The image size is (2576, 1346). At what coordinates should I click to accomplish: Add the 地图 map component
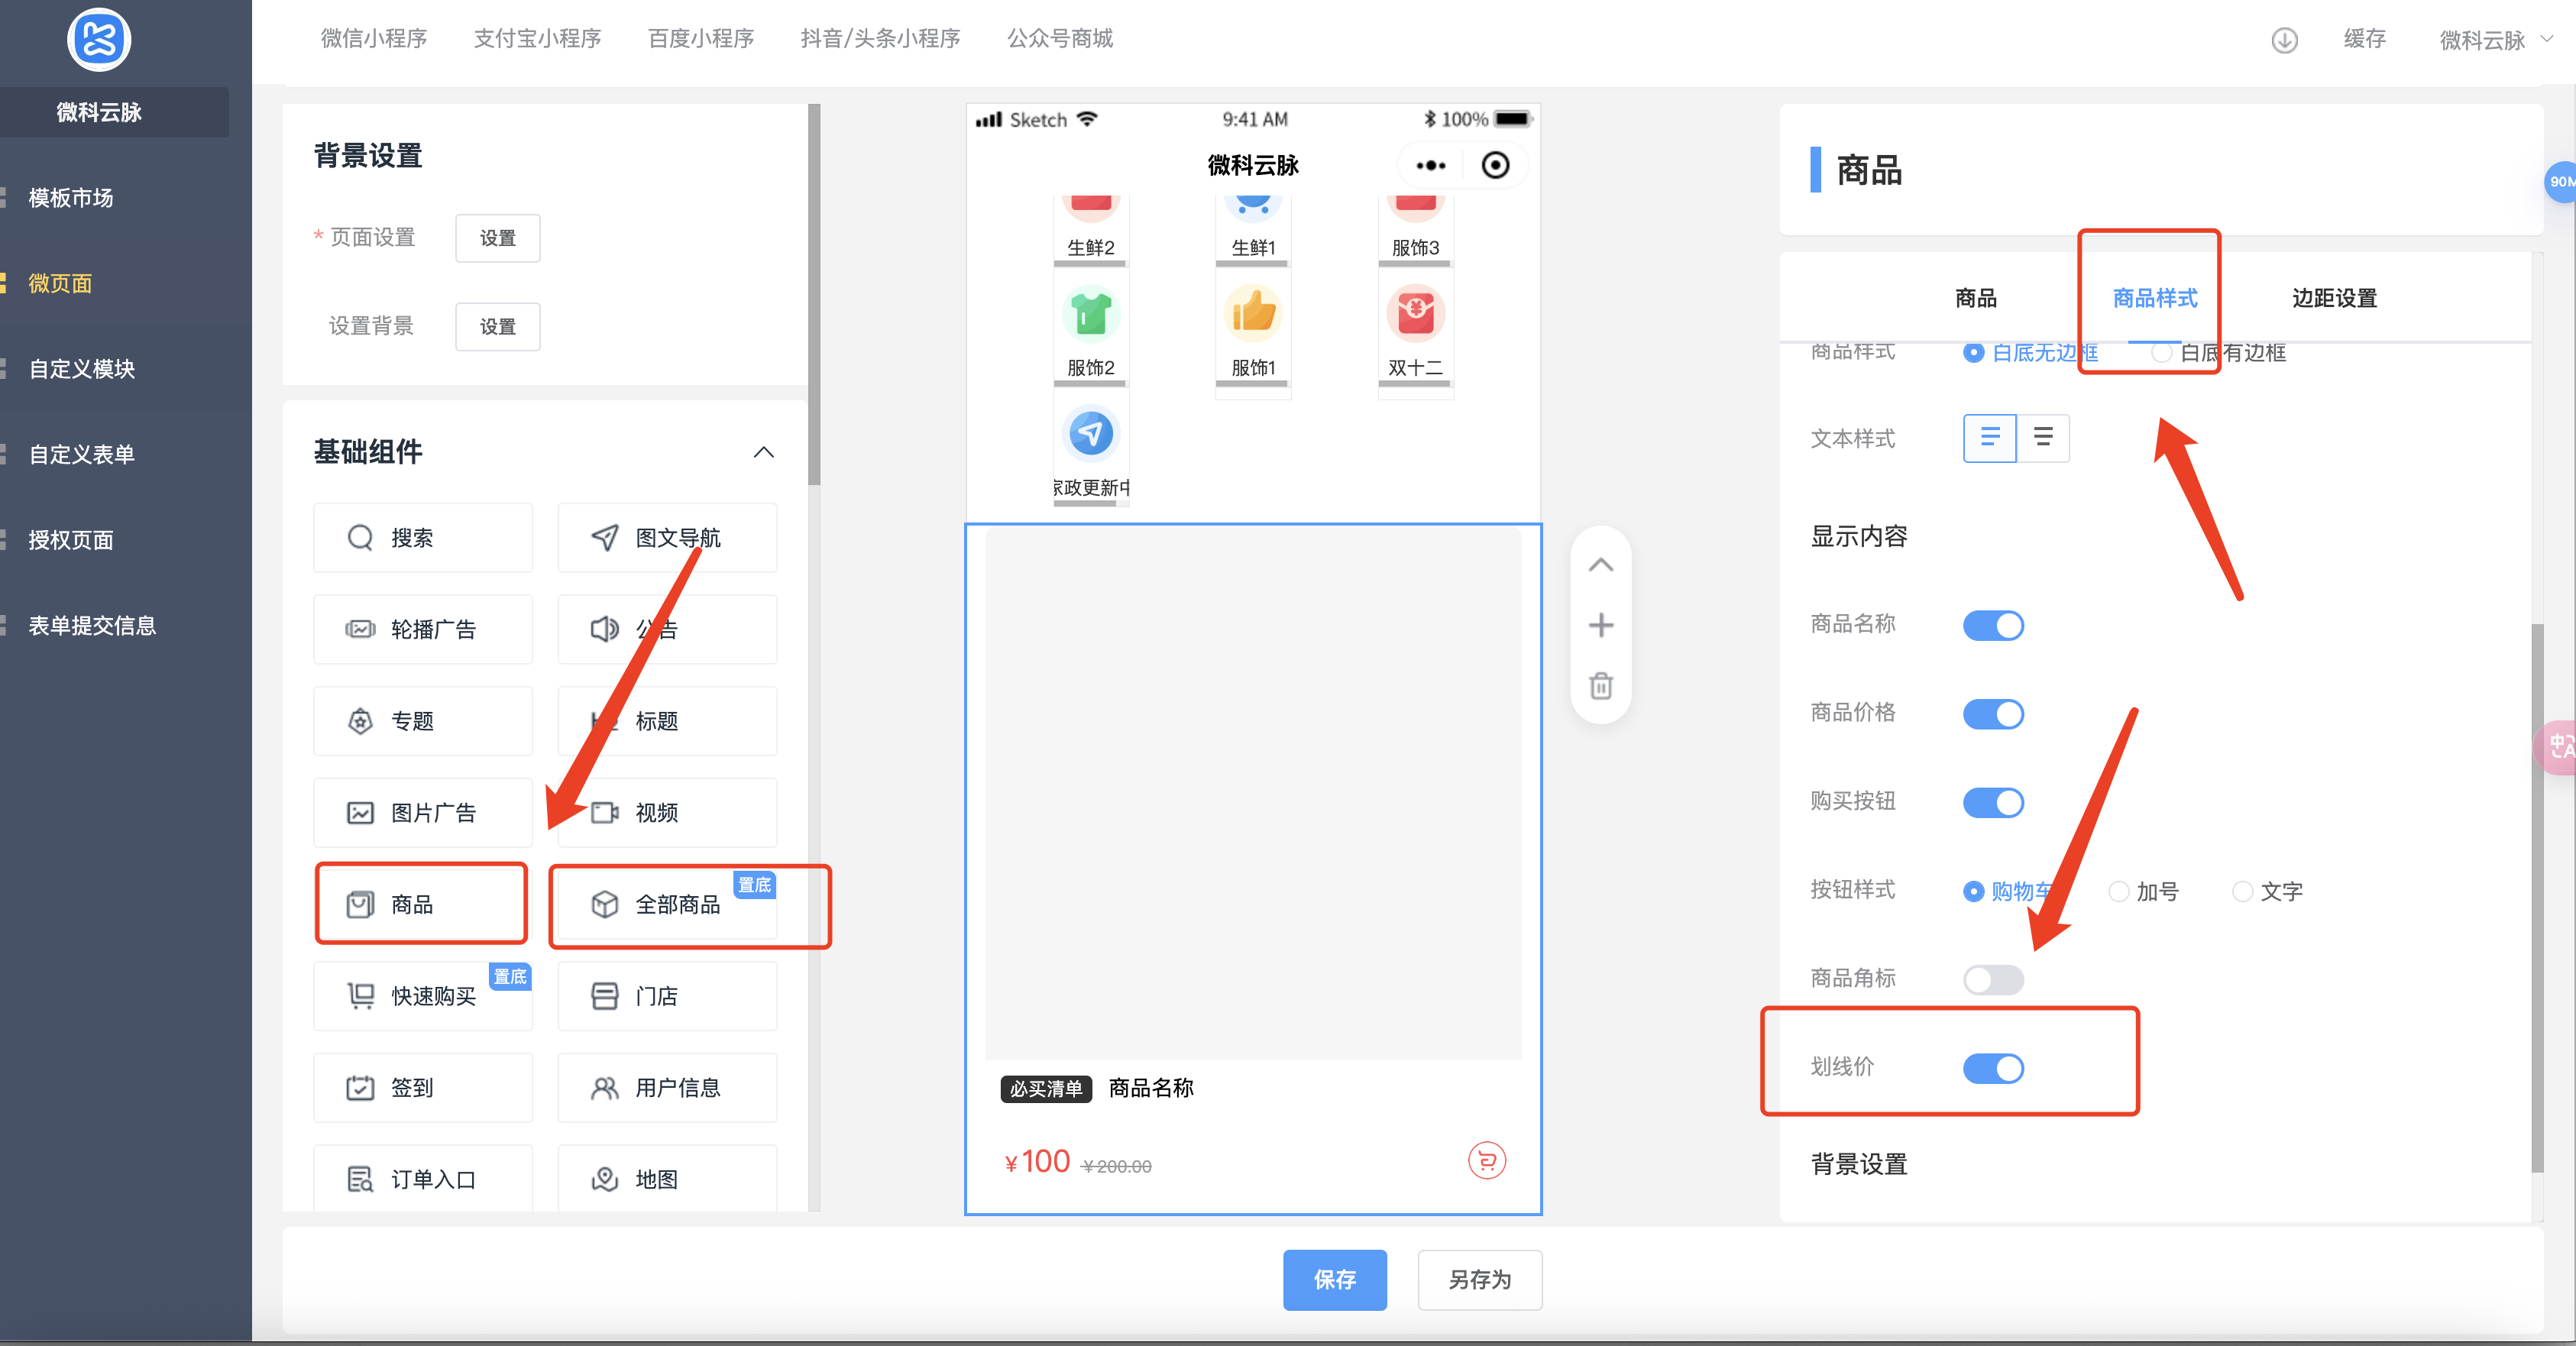click(x=667, y=1179)
